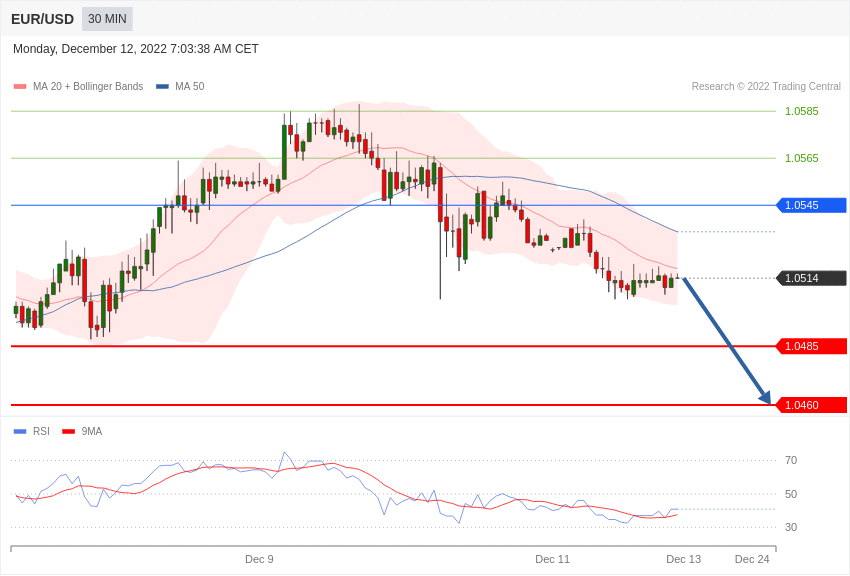Click the RSI 70 level label
Image resolution: width=850 pixels, height=576 pixels.
[x=791, y=461]
